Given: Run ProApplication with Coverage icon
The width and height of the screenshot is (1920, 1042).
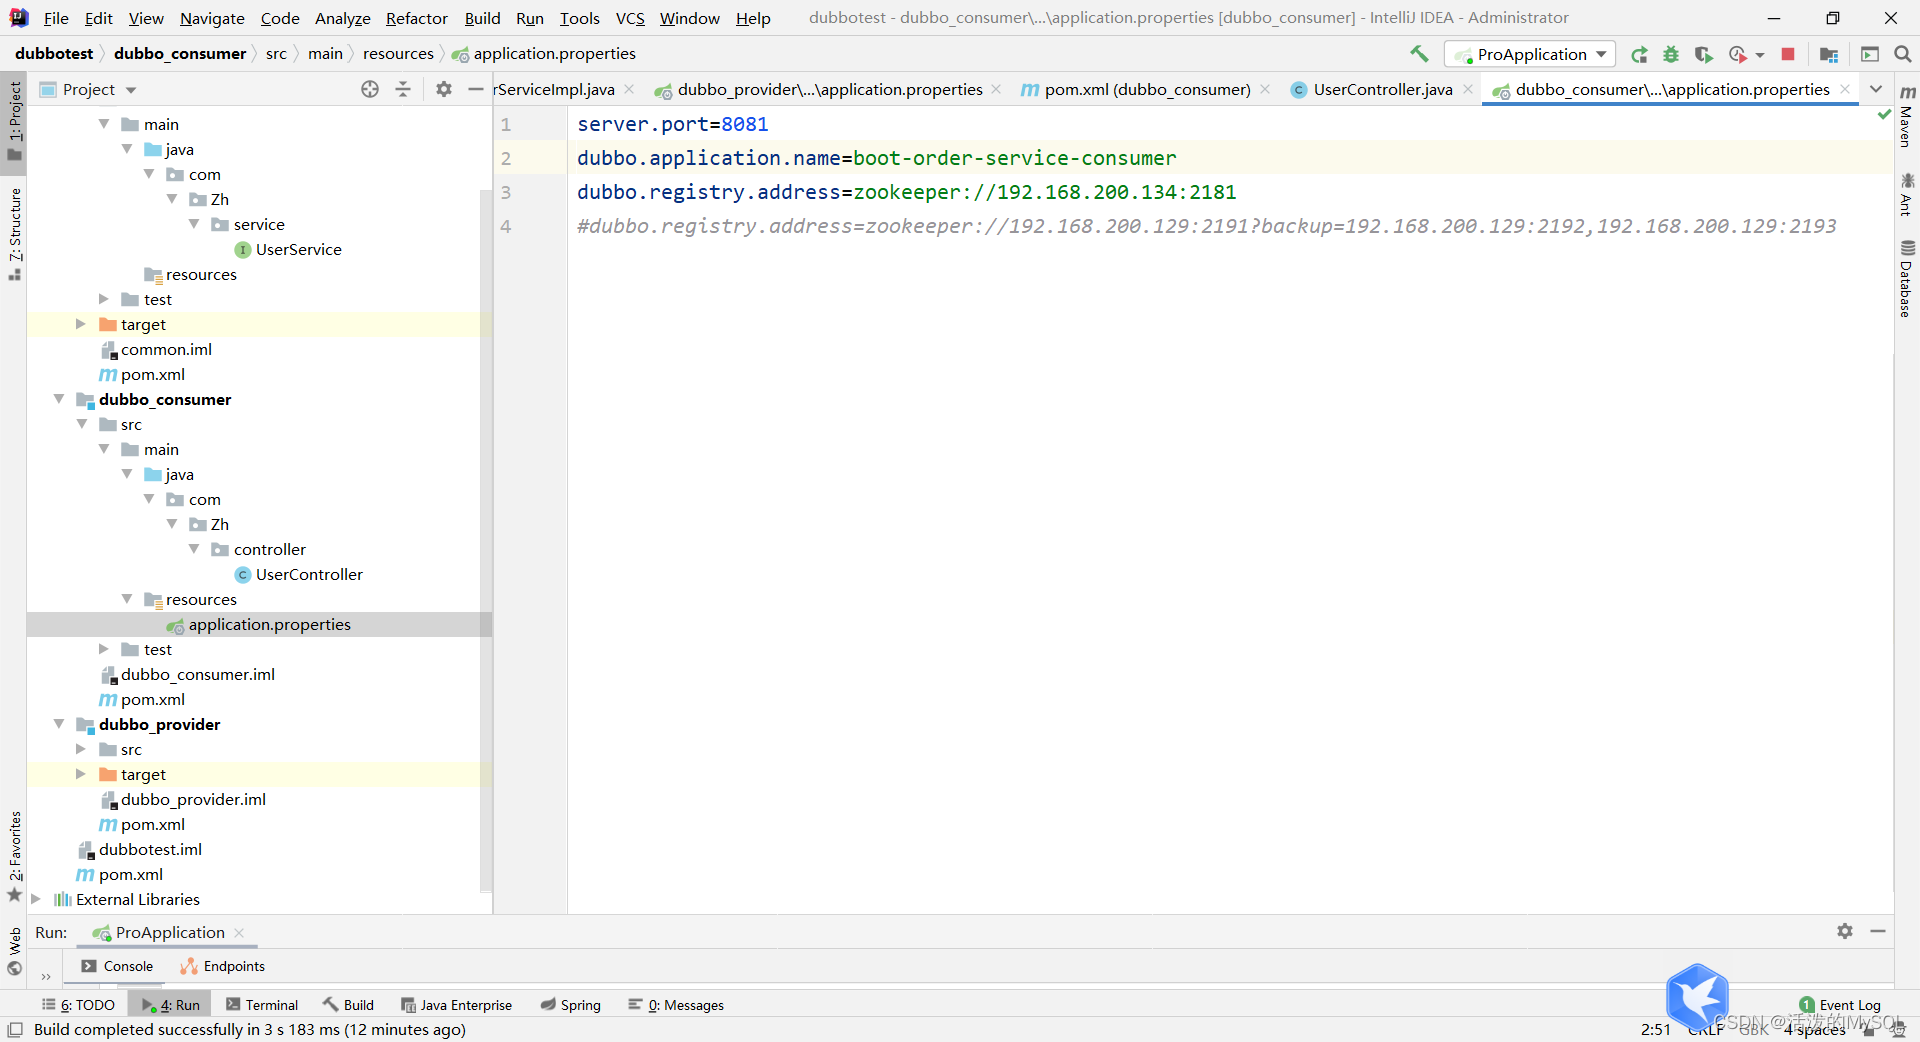Looking at the screenshot, I should tap(1704, 54).
